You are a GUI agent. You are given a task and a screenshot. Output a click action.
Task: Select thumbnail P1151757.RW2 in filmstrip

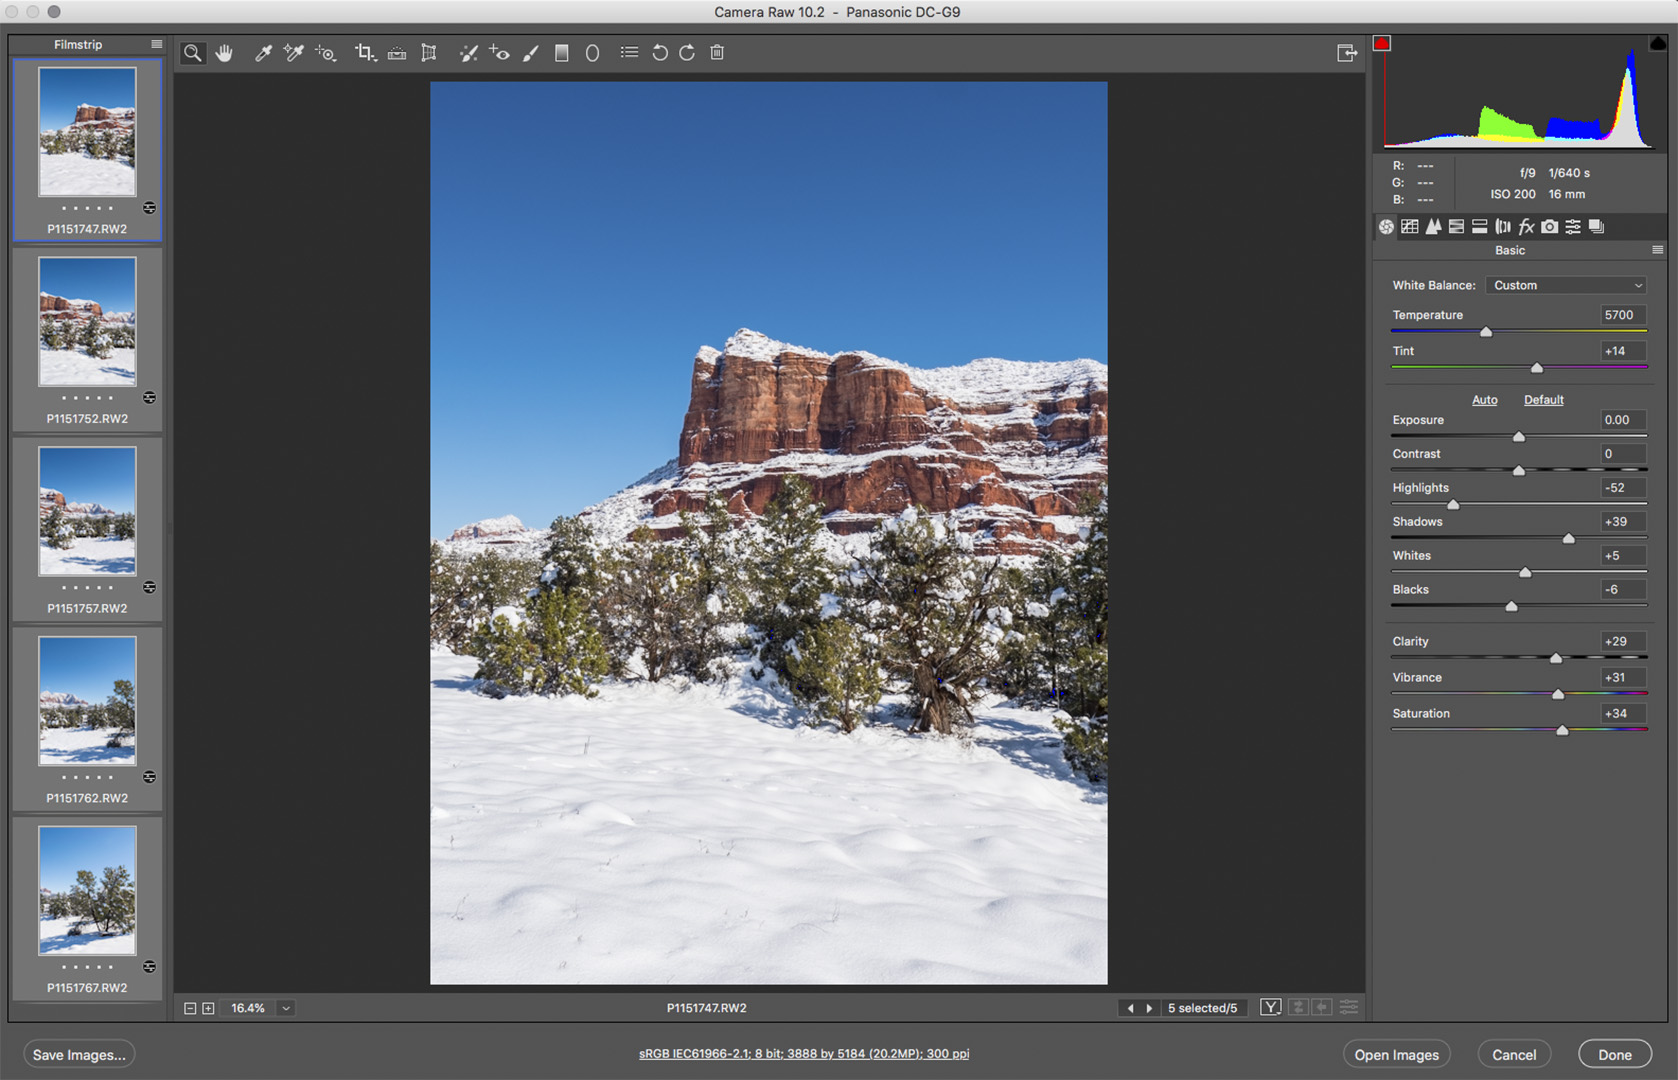(87, 512)
